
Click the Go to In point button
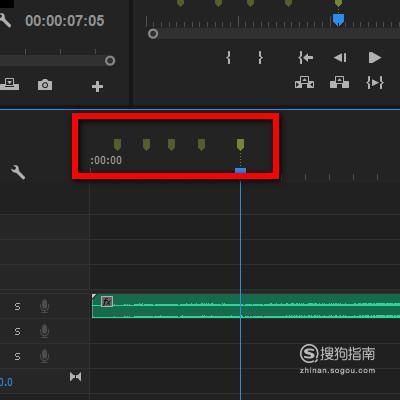[x=306, y=58]
